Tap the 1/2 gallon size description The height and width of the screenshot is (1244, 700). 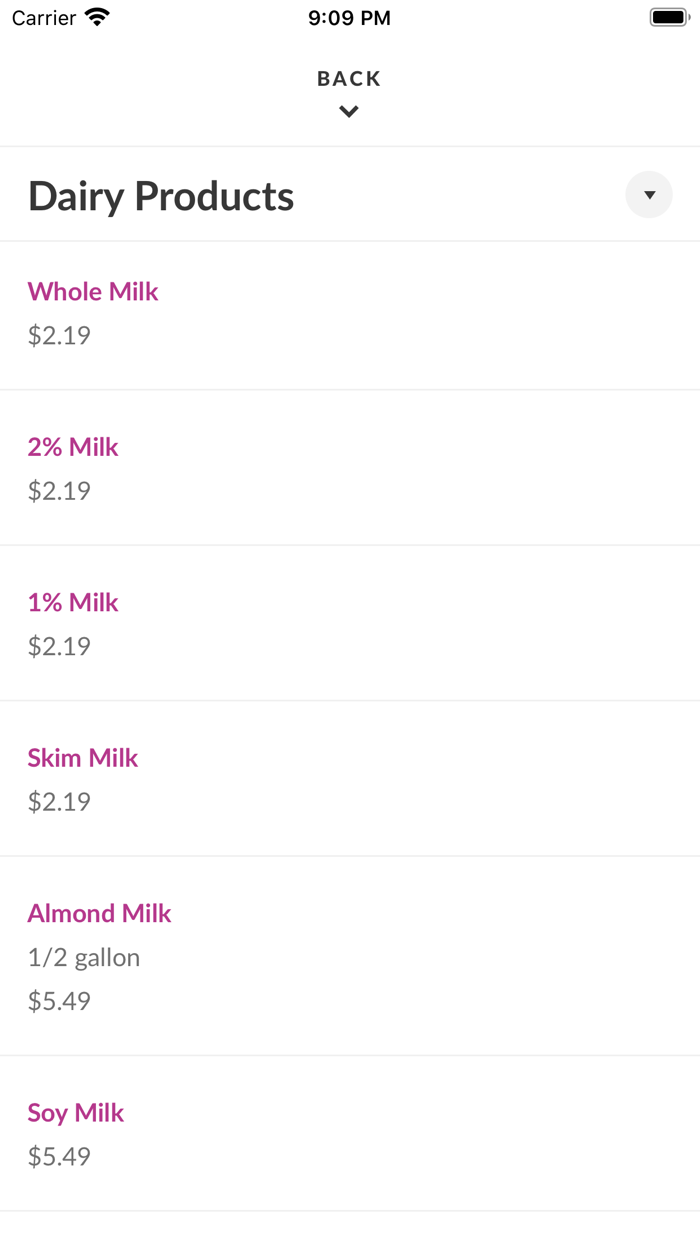(84, 958)
